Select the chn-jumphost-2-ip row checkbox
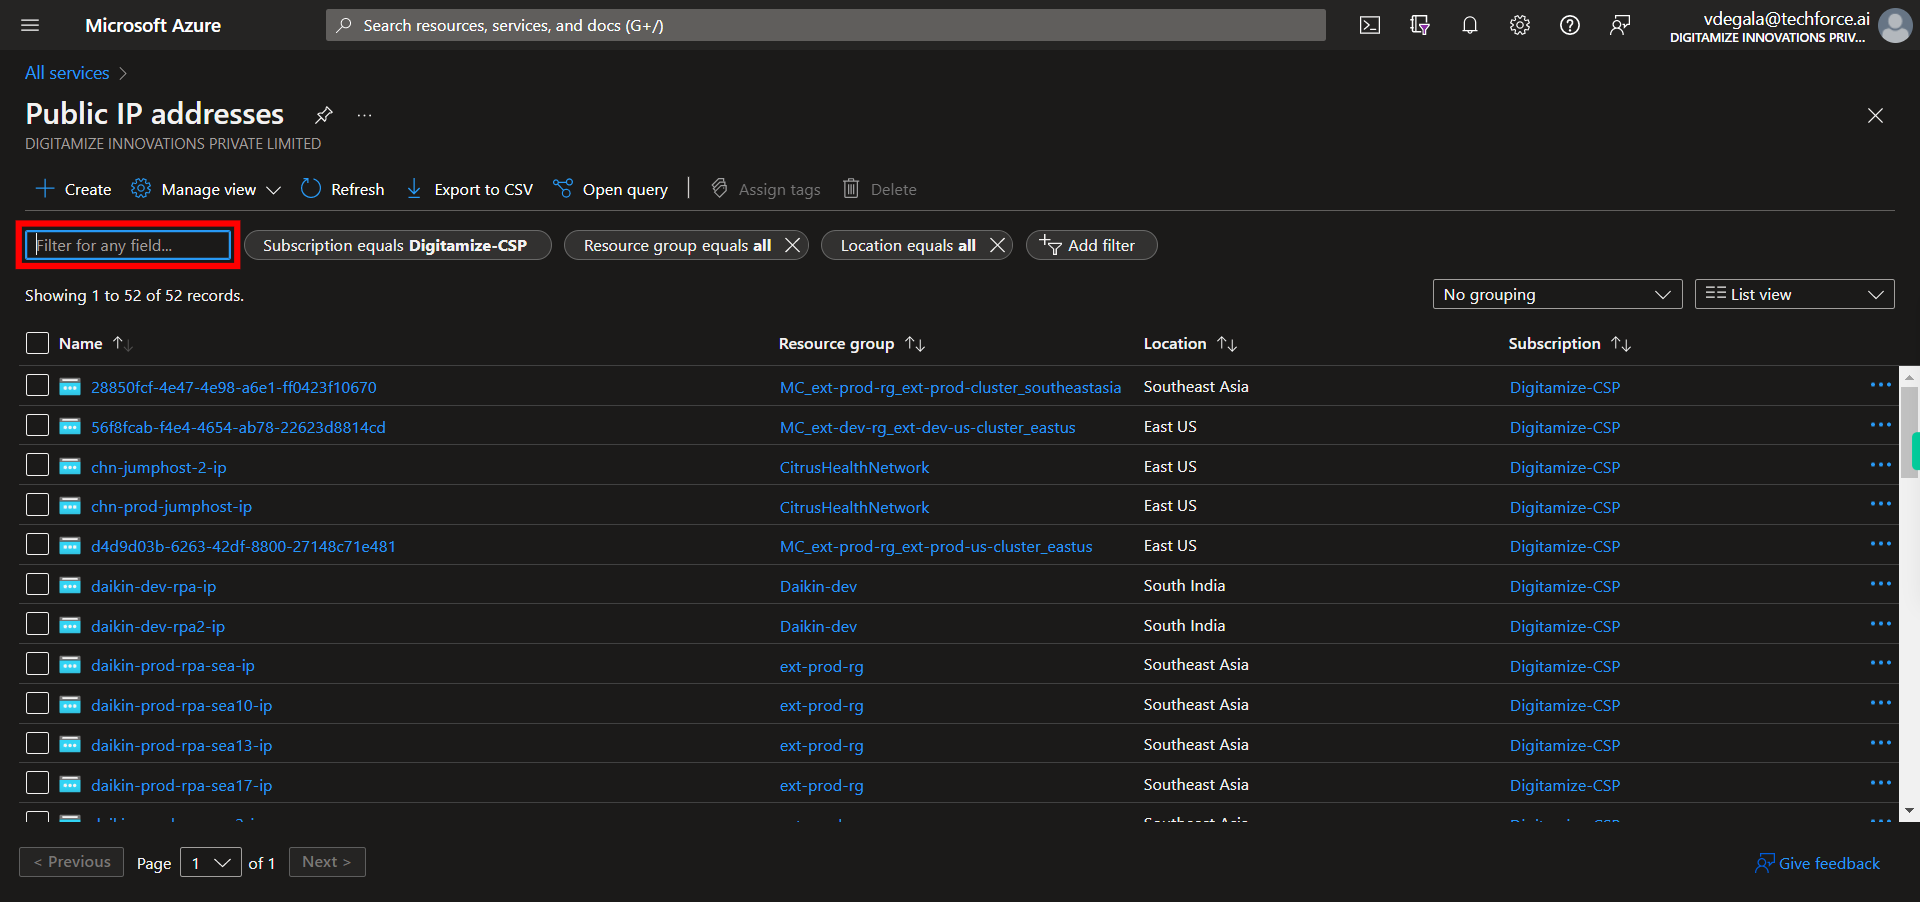Image resolution: width=1920 pixels, height=902 pixels. point(37,465)
